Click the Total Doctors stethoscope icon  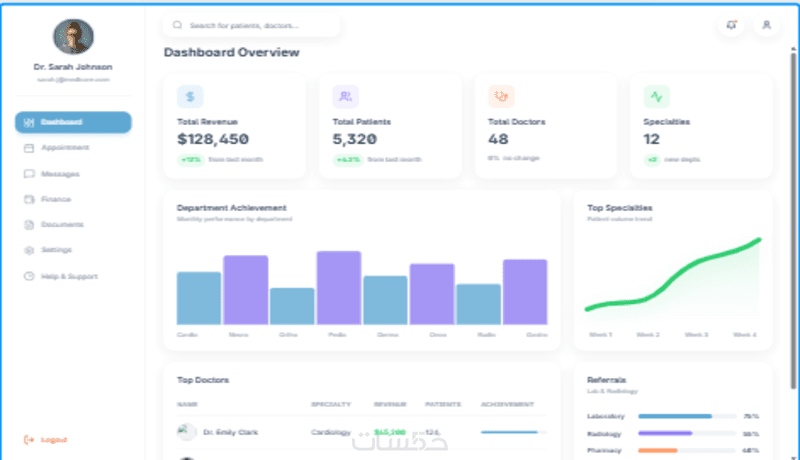[x=501, y=96]
